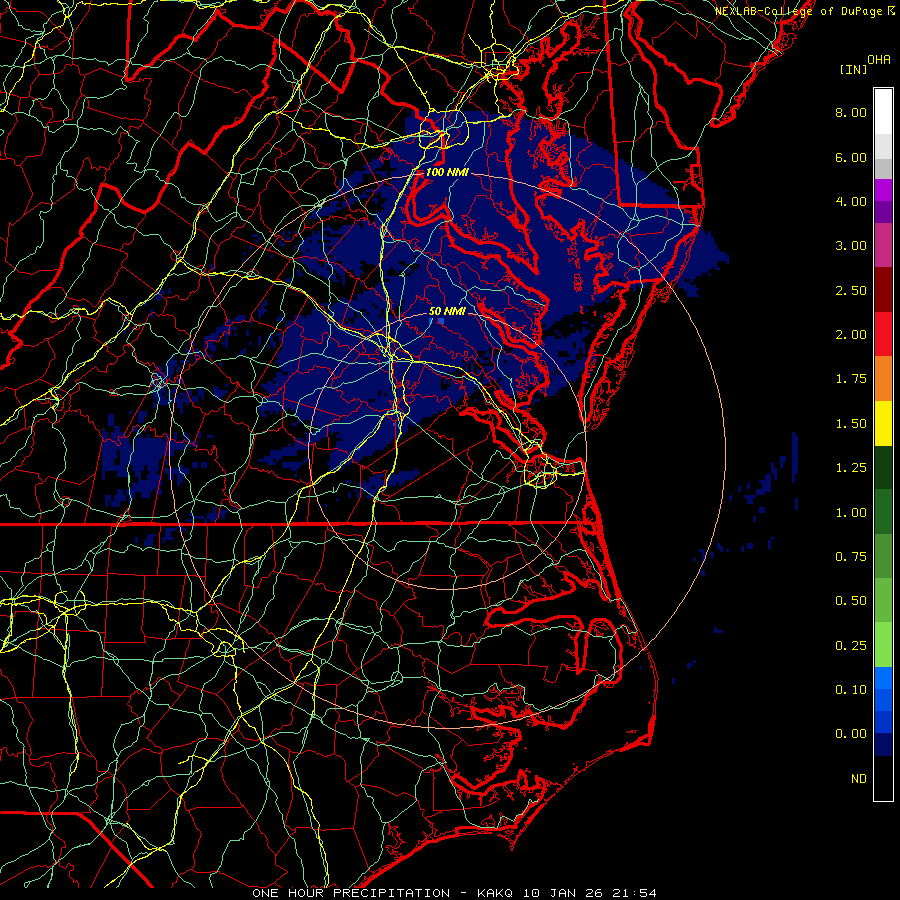Click the 1.50 legend value

851,424
